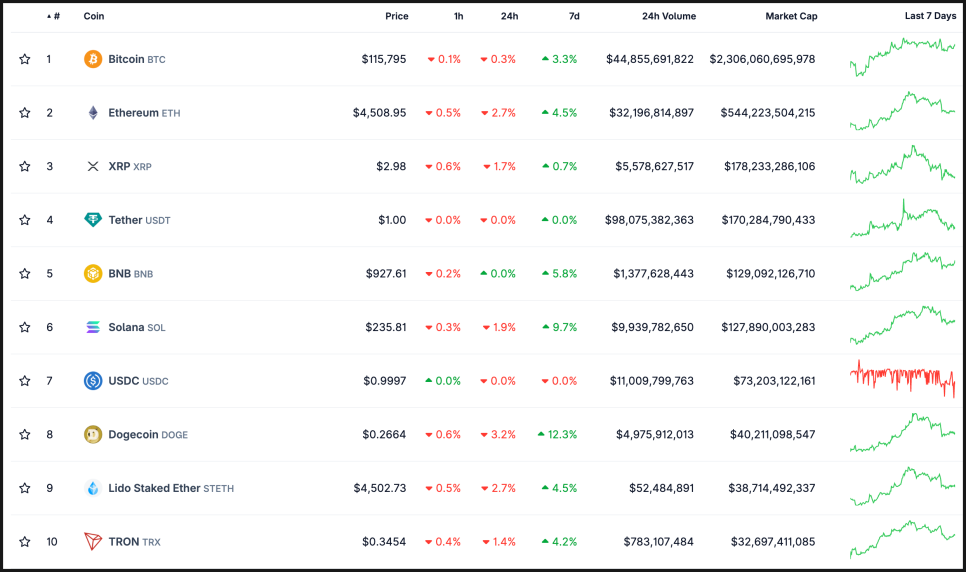The height and width of the screenshot is (572, 966).
Task: Toggle the favorite star for TRON
Action: [x=25, y=541]
